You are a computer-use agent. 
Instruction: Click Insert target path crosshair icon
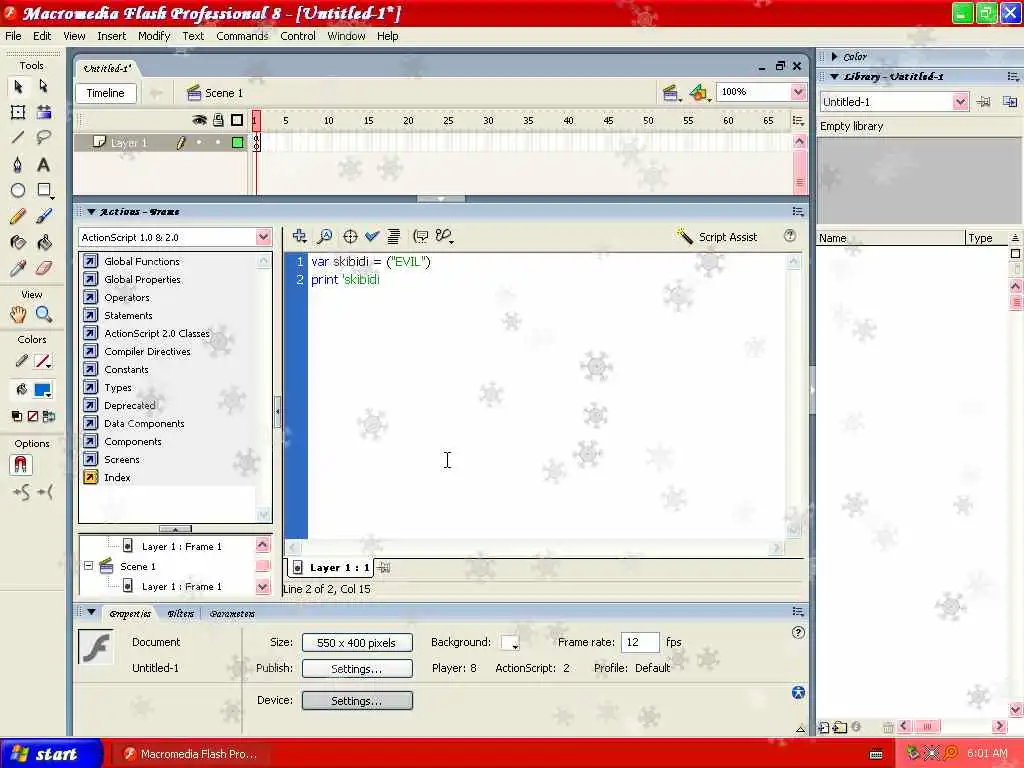(x=350, y=236)
